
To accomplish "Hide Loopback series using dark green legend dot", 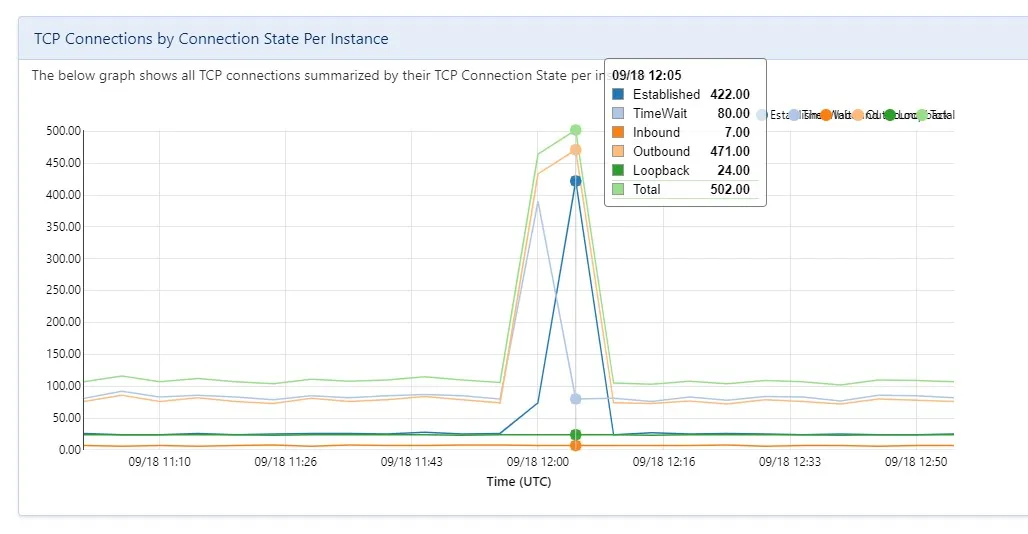I will coord(890,115).
